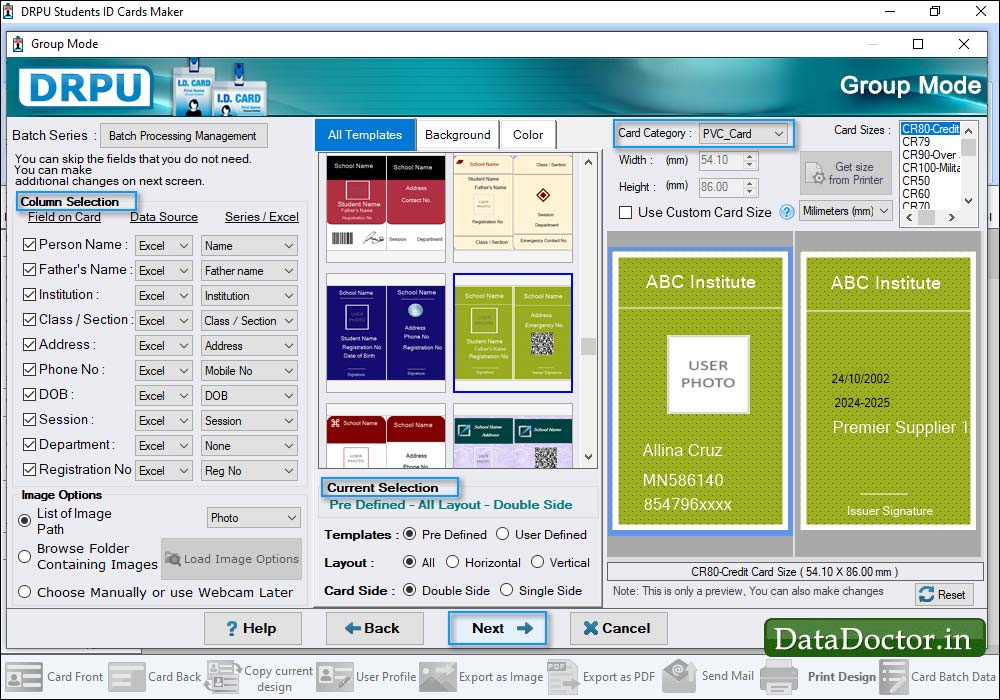Toggle the Address checkbox
The height and width of the screenshot is (700, 1000).
pyautogui.click(x=29, y=344)
